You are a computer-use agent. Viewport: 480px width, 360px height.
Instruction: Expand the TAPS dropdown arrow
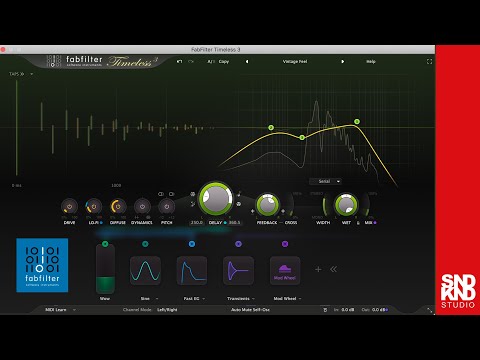[32, 74]
